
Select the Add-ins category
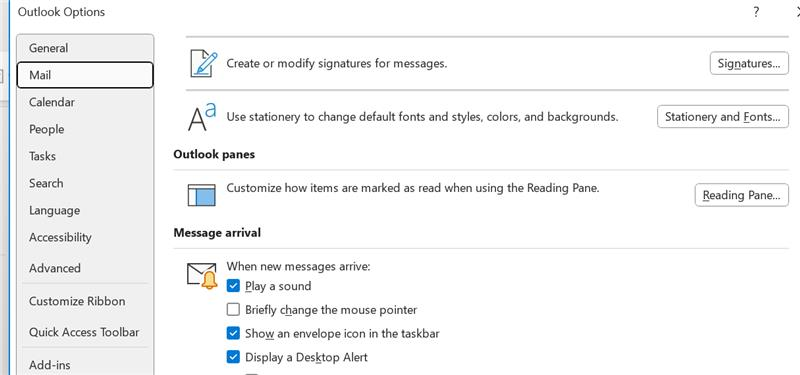pos(85,365)
